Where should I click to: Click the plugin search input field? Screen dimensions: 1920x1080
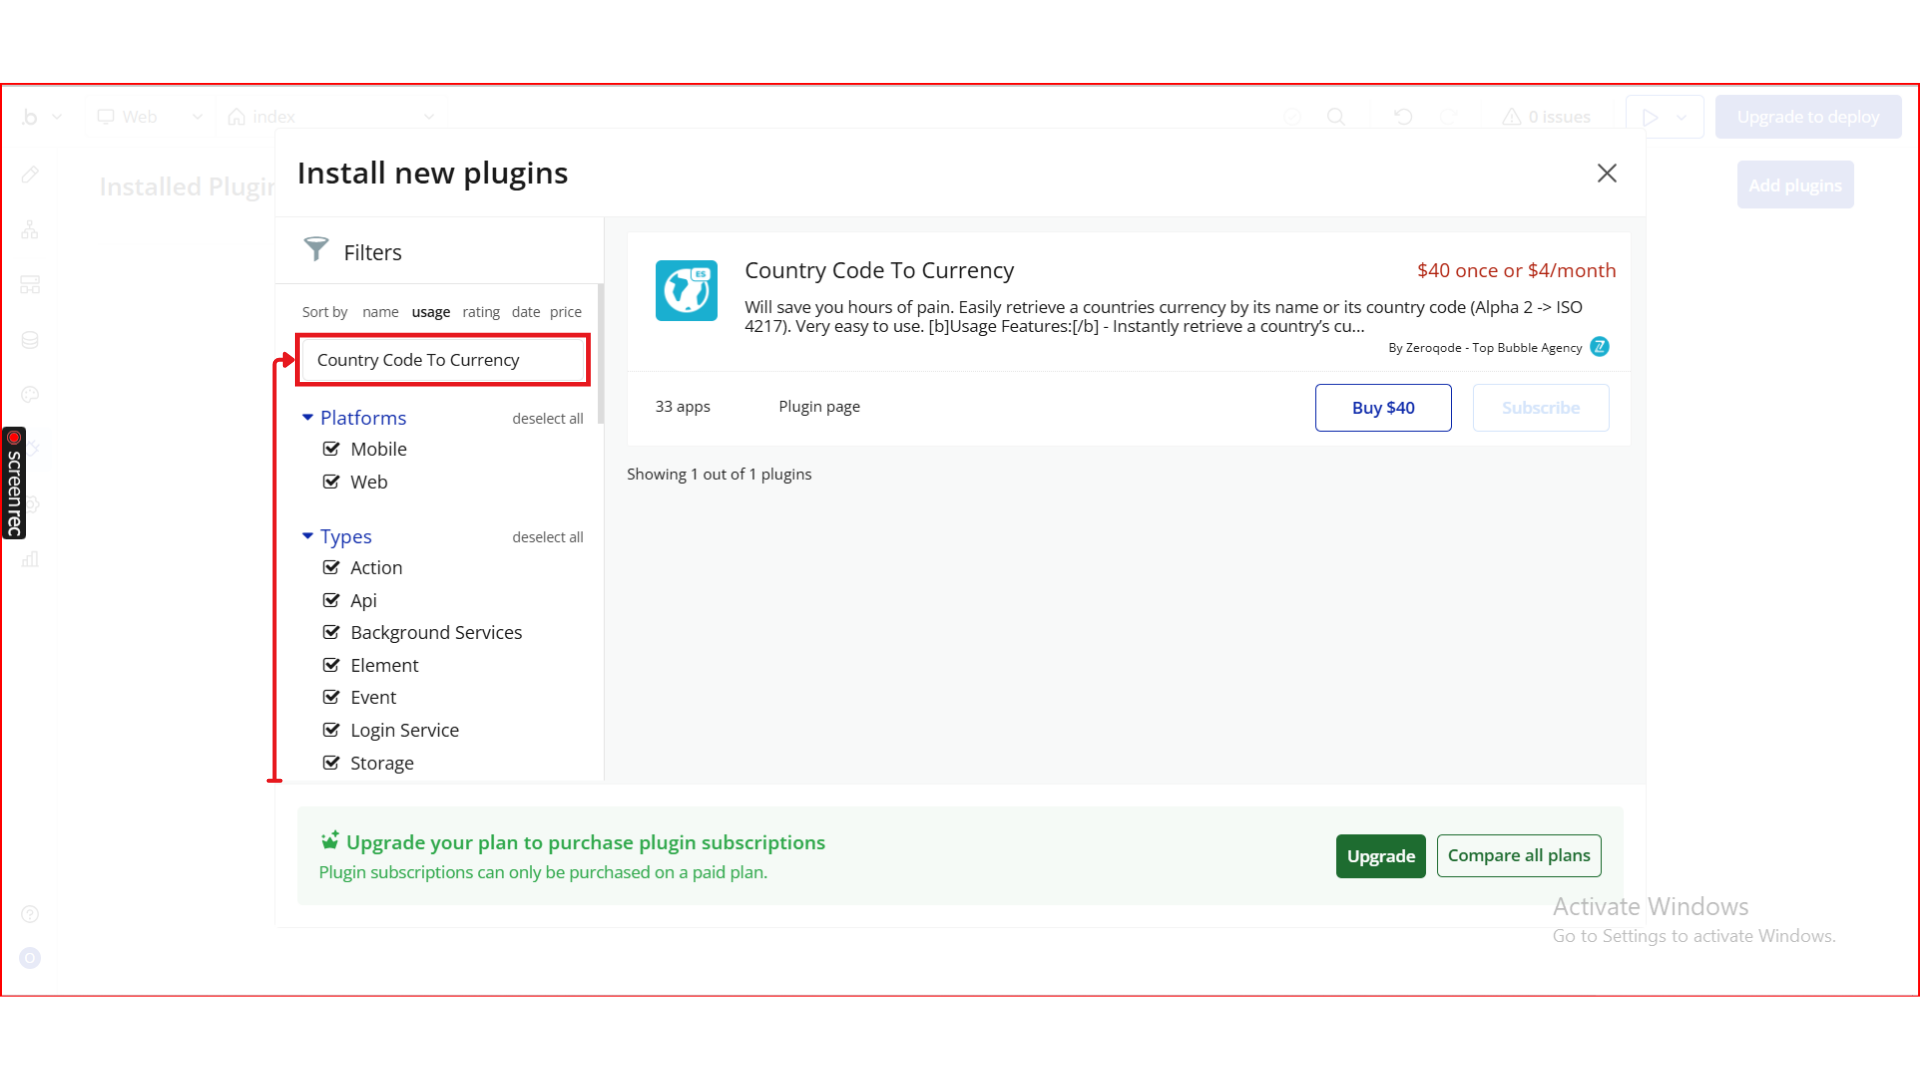[x=442, y=360]
